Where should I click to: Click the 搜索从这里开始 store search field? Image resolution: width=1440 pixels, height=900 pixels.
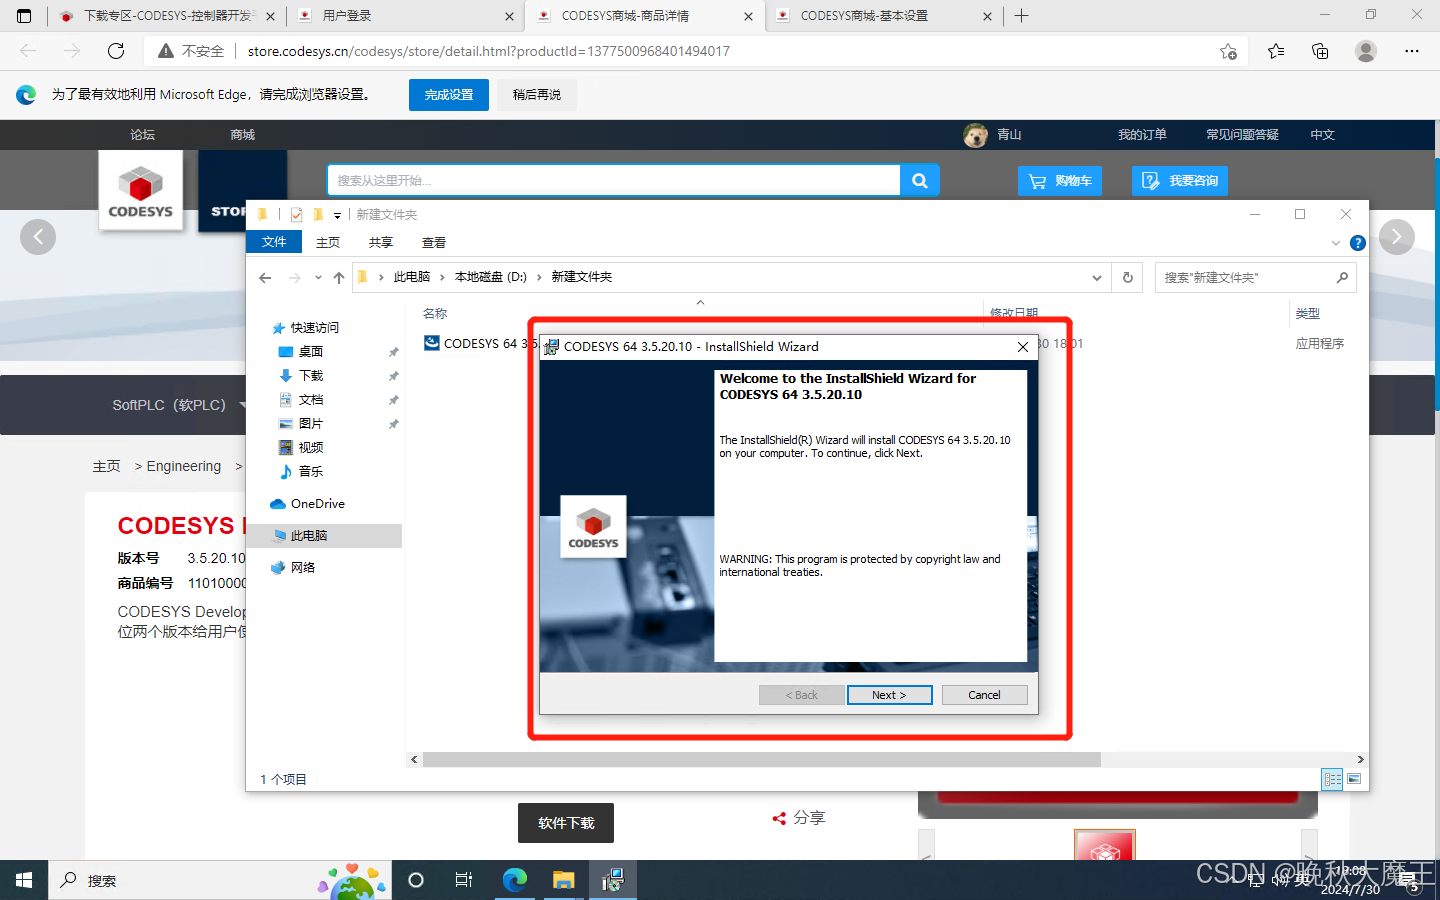point(614,180)
